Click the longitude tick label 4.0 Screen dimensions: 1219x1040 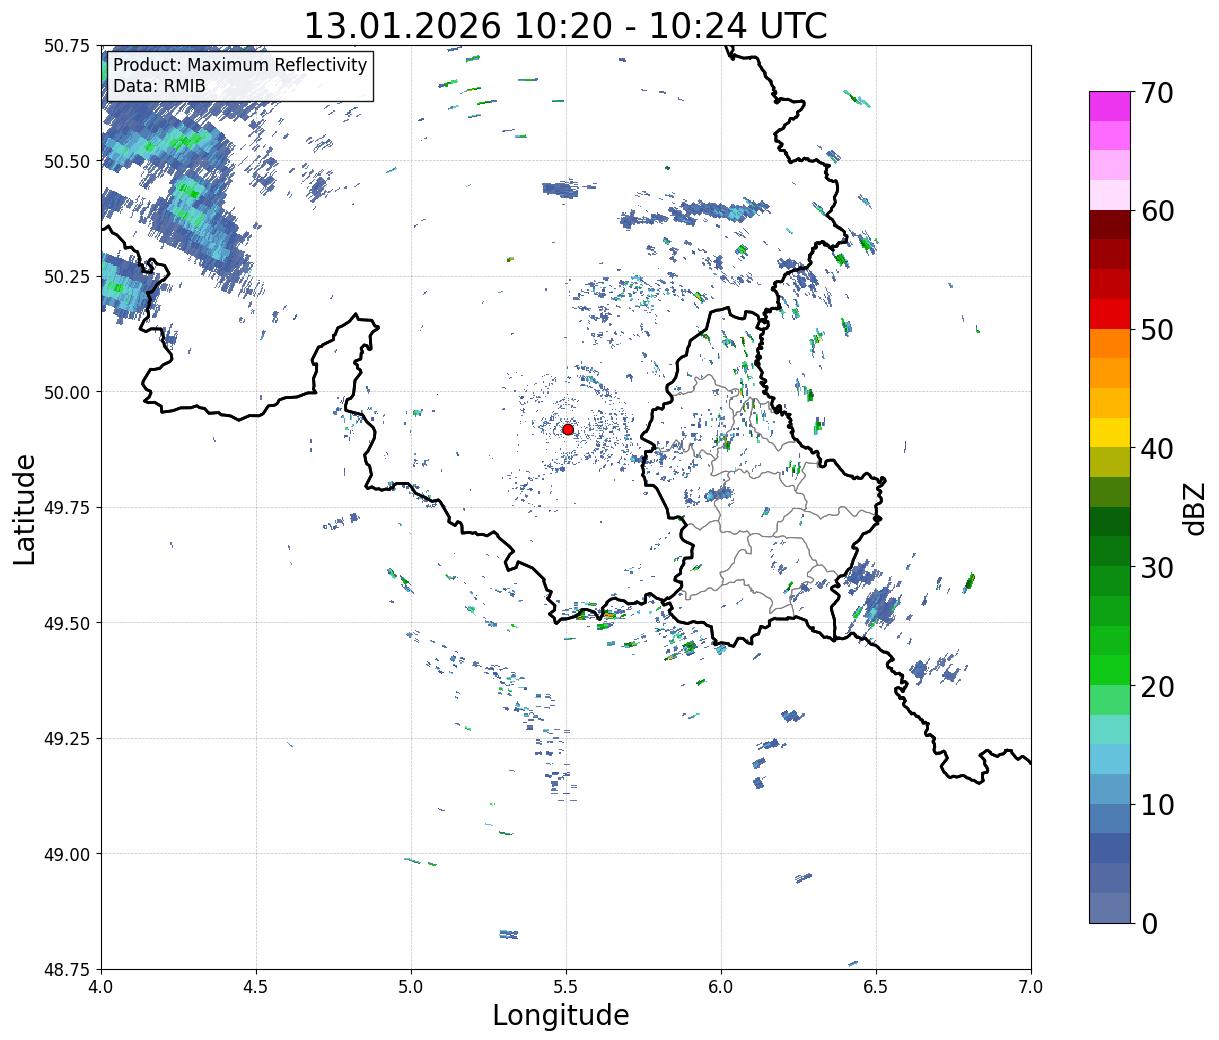pyautogui.click(x=101, y=986)
